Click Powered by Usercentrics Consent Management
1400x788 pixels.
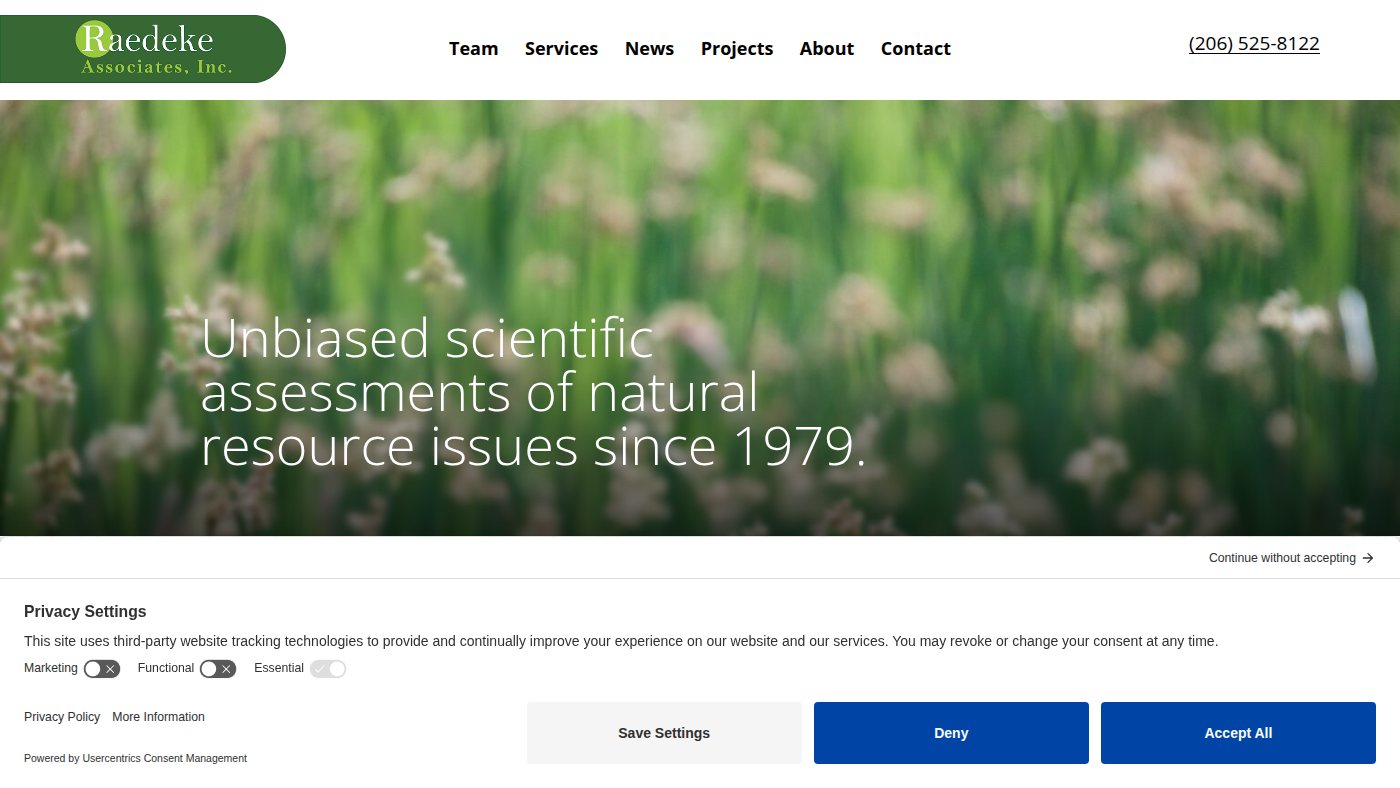135,758
